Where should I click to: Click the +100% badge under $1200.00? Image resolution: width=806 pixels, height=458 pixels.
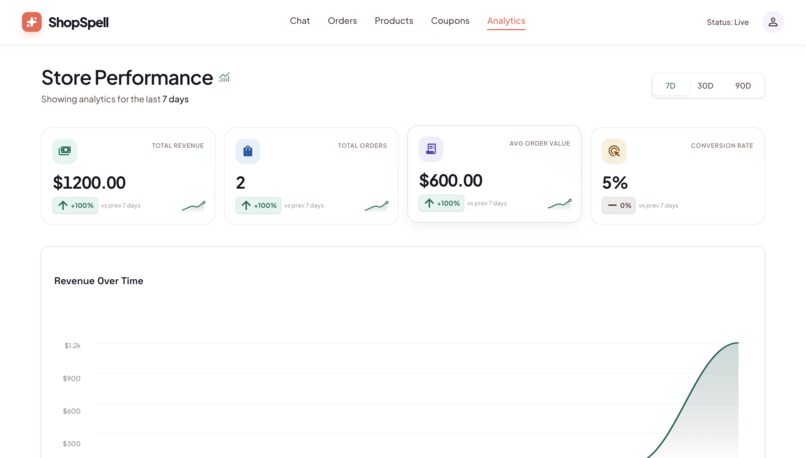pyautogui.click(x=75, y=205)
